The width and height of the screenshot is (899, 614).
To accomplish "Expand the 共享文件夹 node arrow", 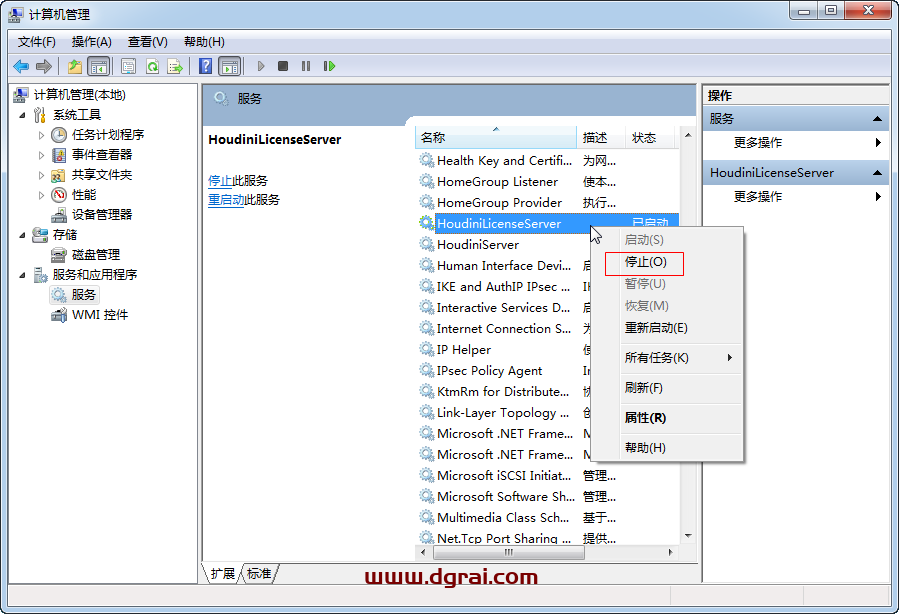I will (41, 175).
